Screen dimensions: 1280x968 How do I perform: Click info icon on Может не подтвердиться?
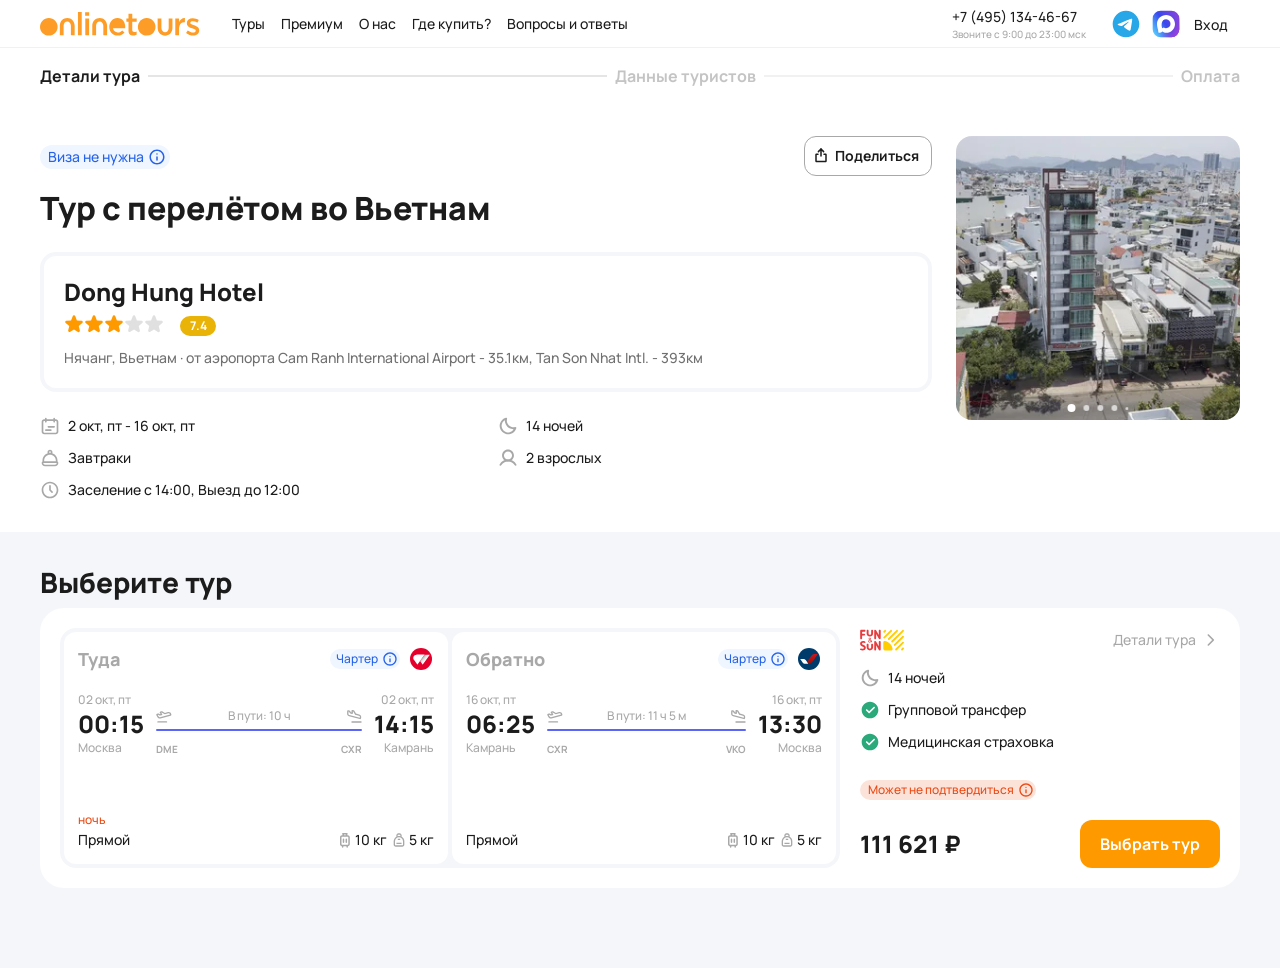[x=1026, y=790]
